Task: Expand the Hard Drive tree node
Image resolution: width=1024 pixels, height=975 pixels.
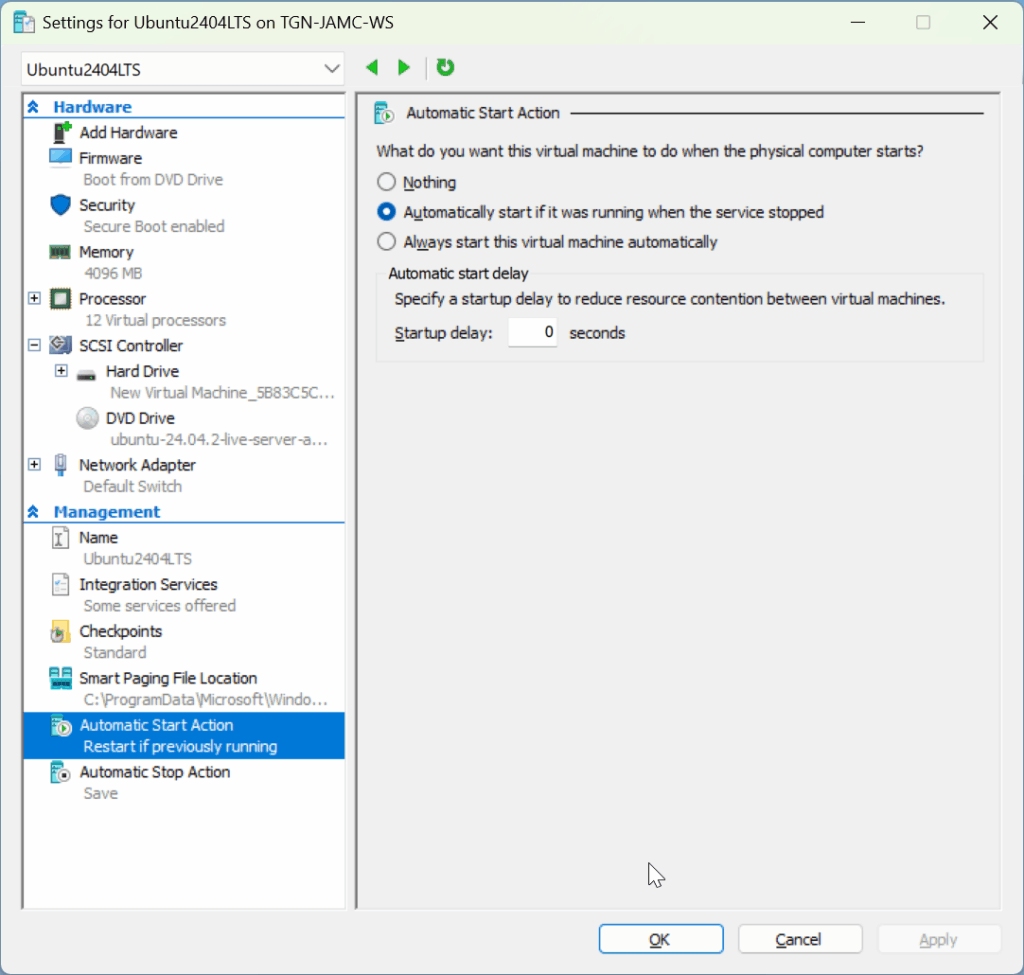Action: 61,371
